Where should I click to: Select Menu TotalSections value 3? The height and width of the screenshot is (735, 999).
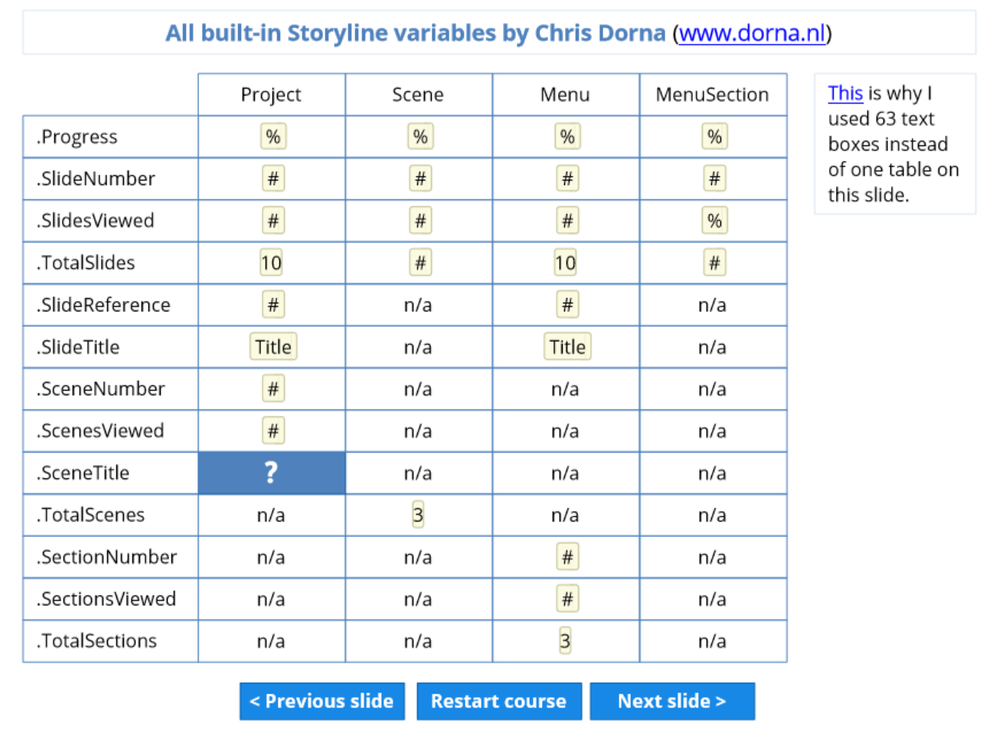click(565, 641)
